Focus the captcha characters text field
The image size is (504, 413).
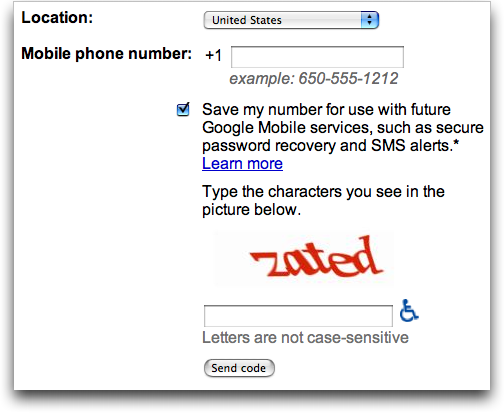(x=298, y=316)
